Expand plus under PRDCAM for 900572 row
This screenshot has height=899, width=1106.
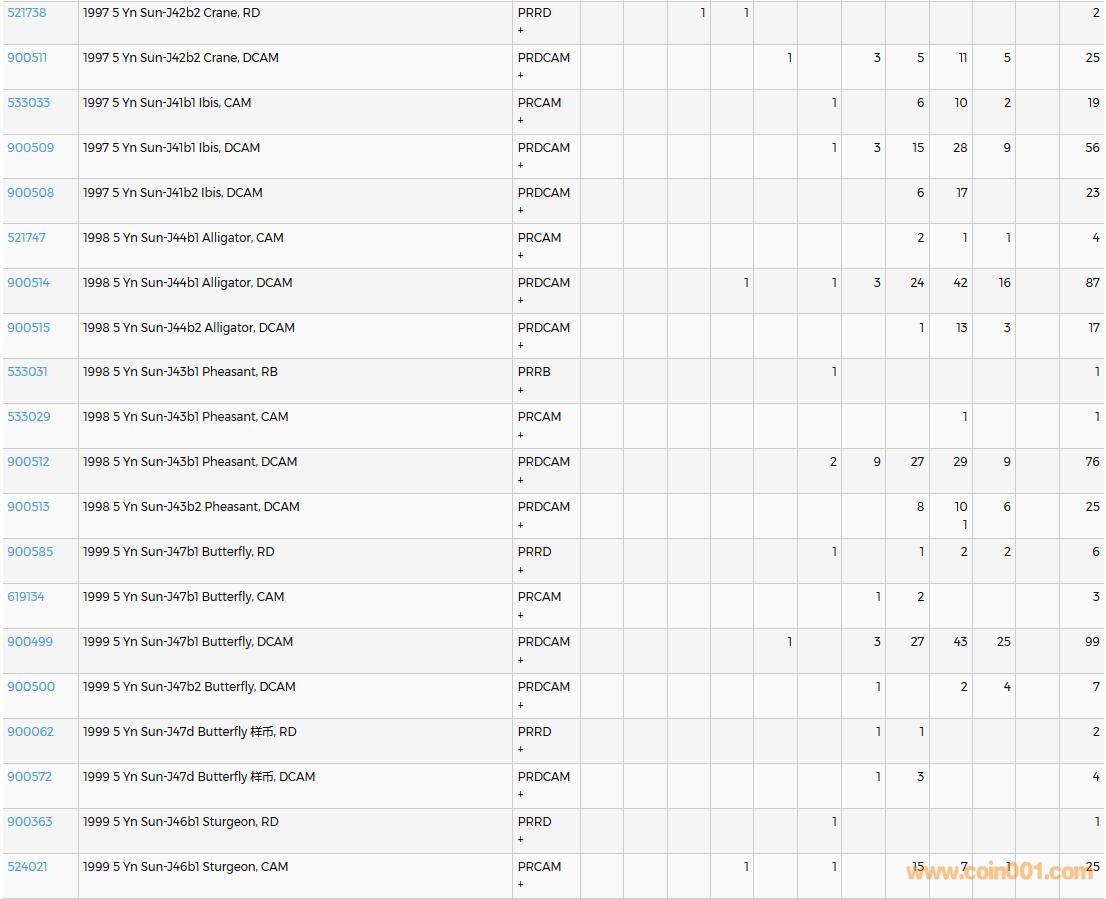tap(521, 795)
